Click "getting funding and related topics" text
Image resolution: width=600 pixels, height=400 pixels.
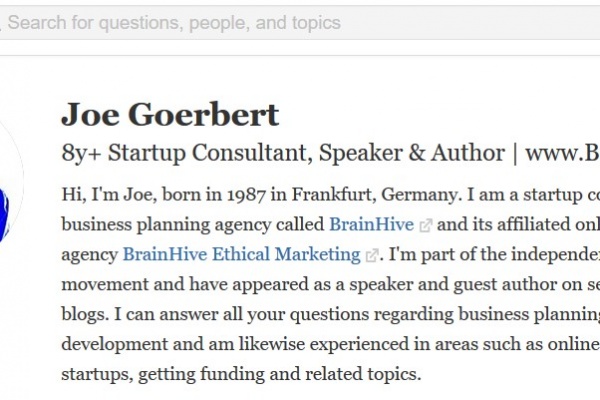tap(317, 376)
